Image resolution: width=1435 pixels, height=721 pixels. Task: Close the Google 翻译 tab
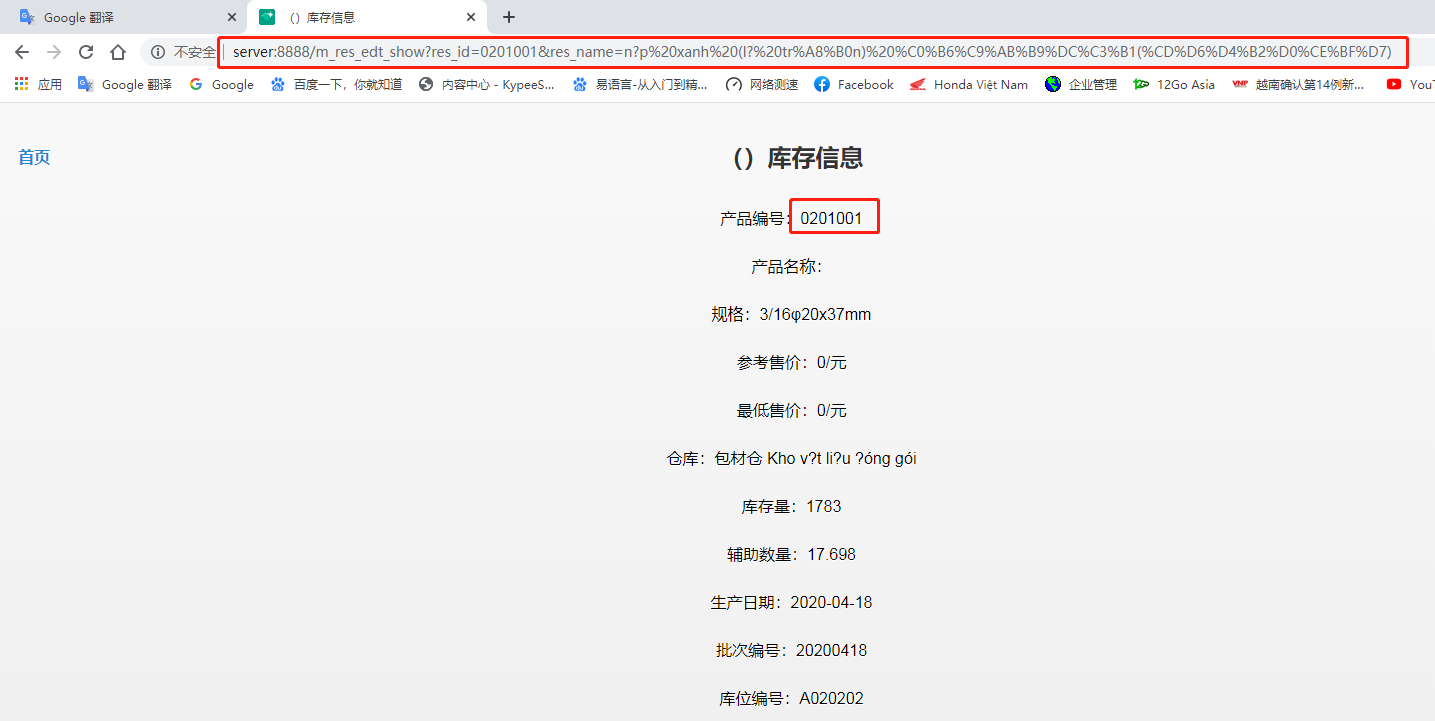click(x=232, y=17)
